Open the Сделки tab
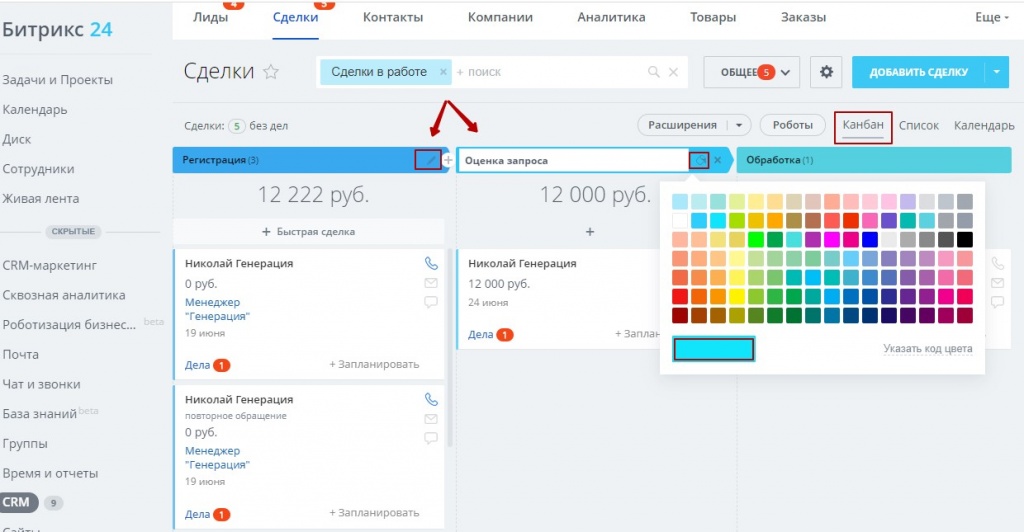Image resolution: width=1024 pixels, height=532 pixels. point(295,18)
